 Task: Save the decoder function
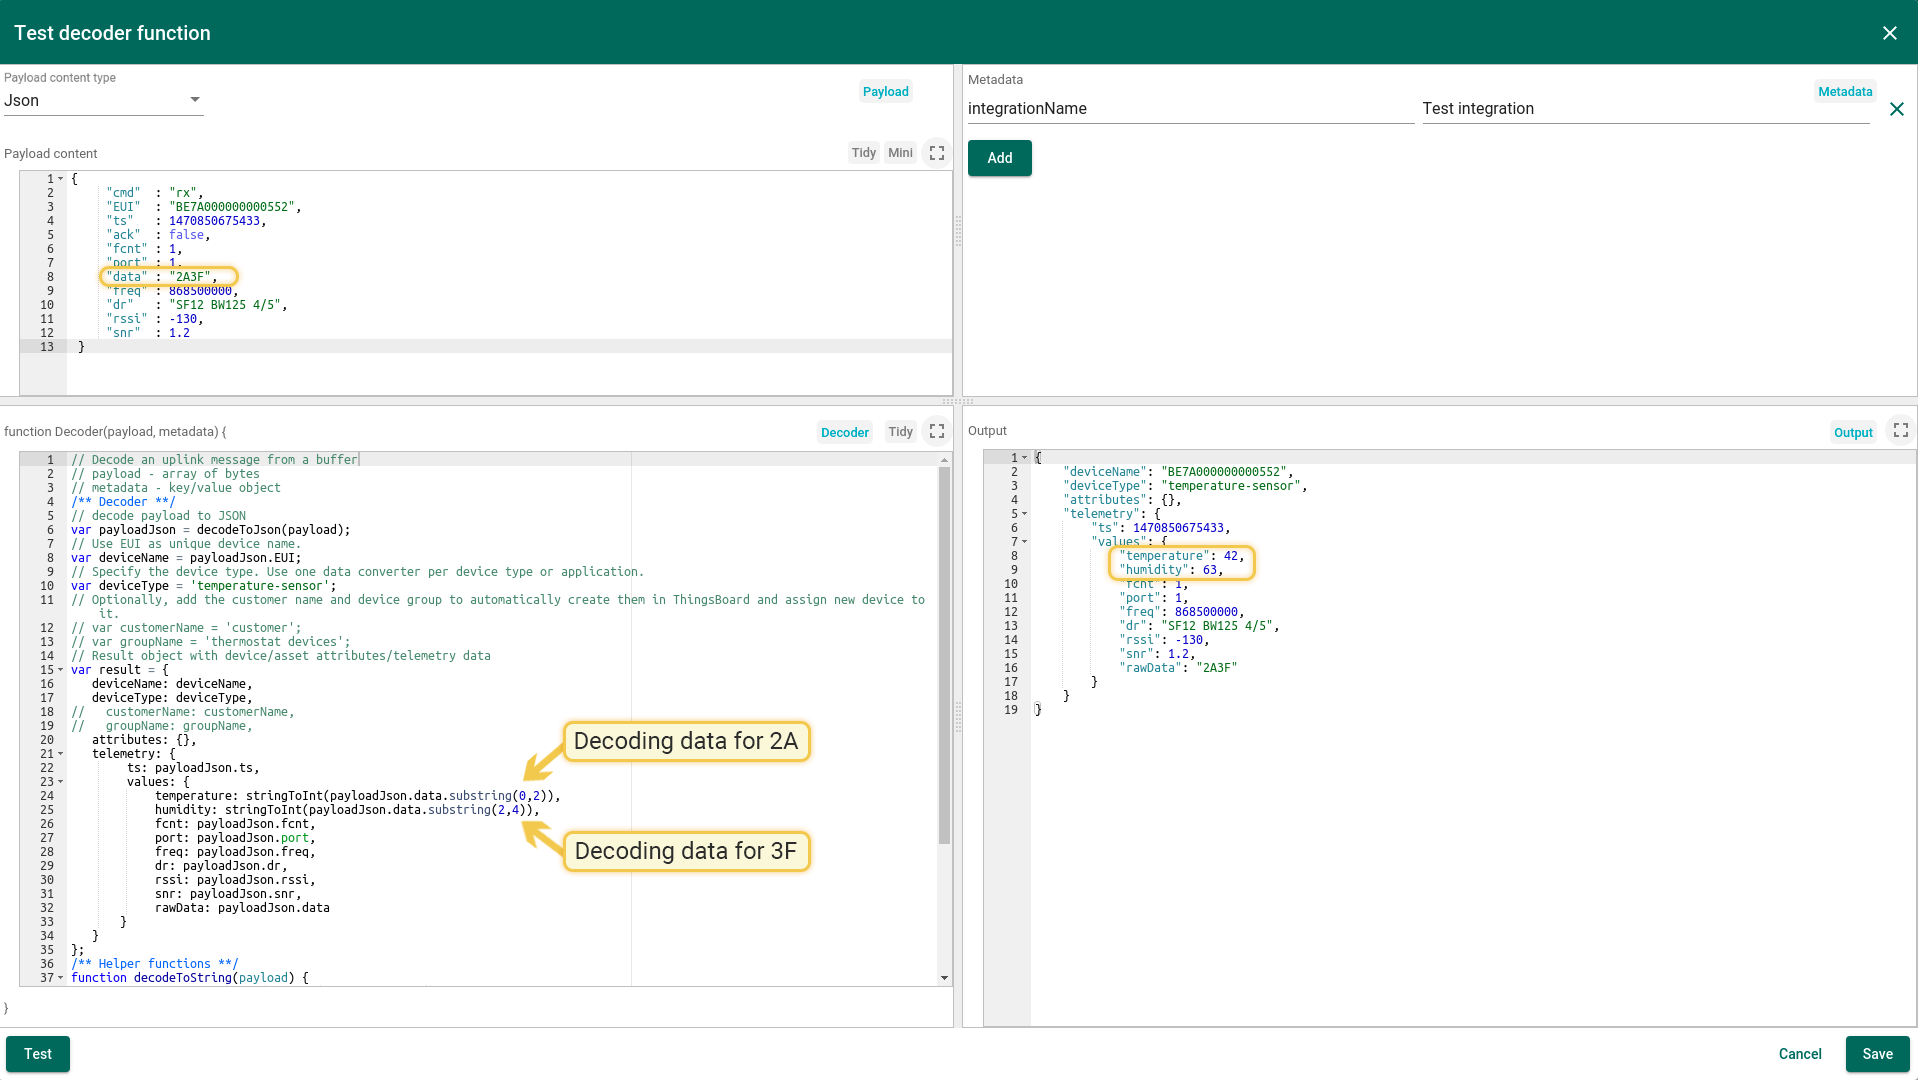click(1877, 1054)
